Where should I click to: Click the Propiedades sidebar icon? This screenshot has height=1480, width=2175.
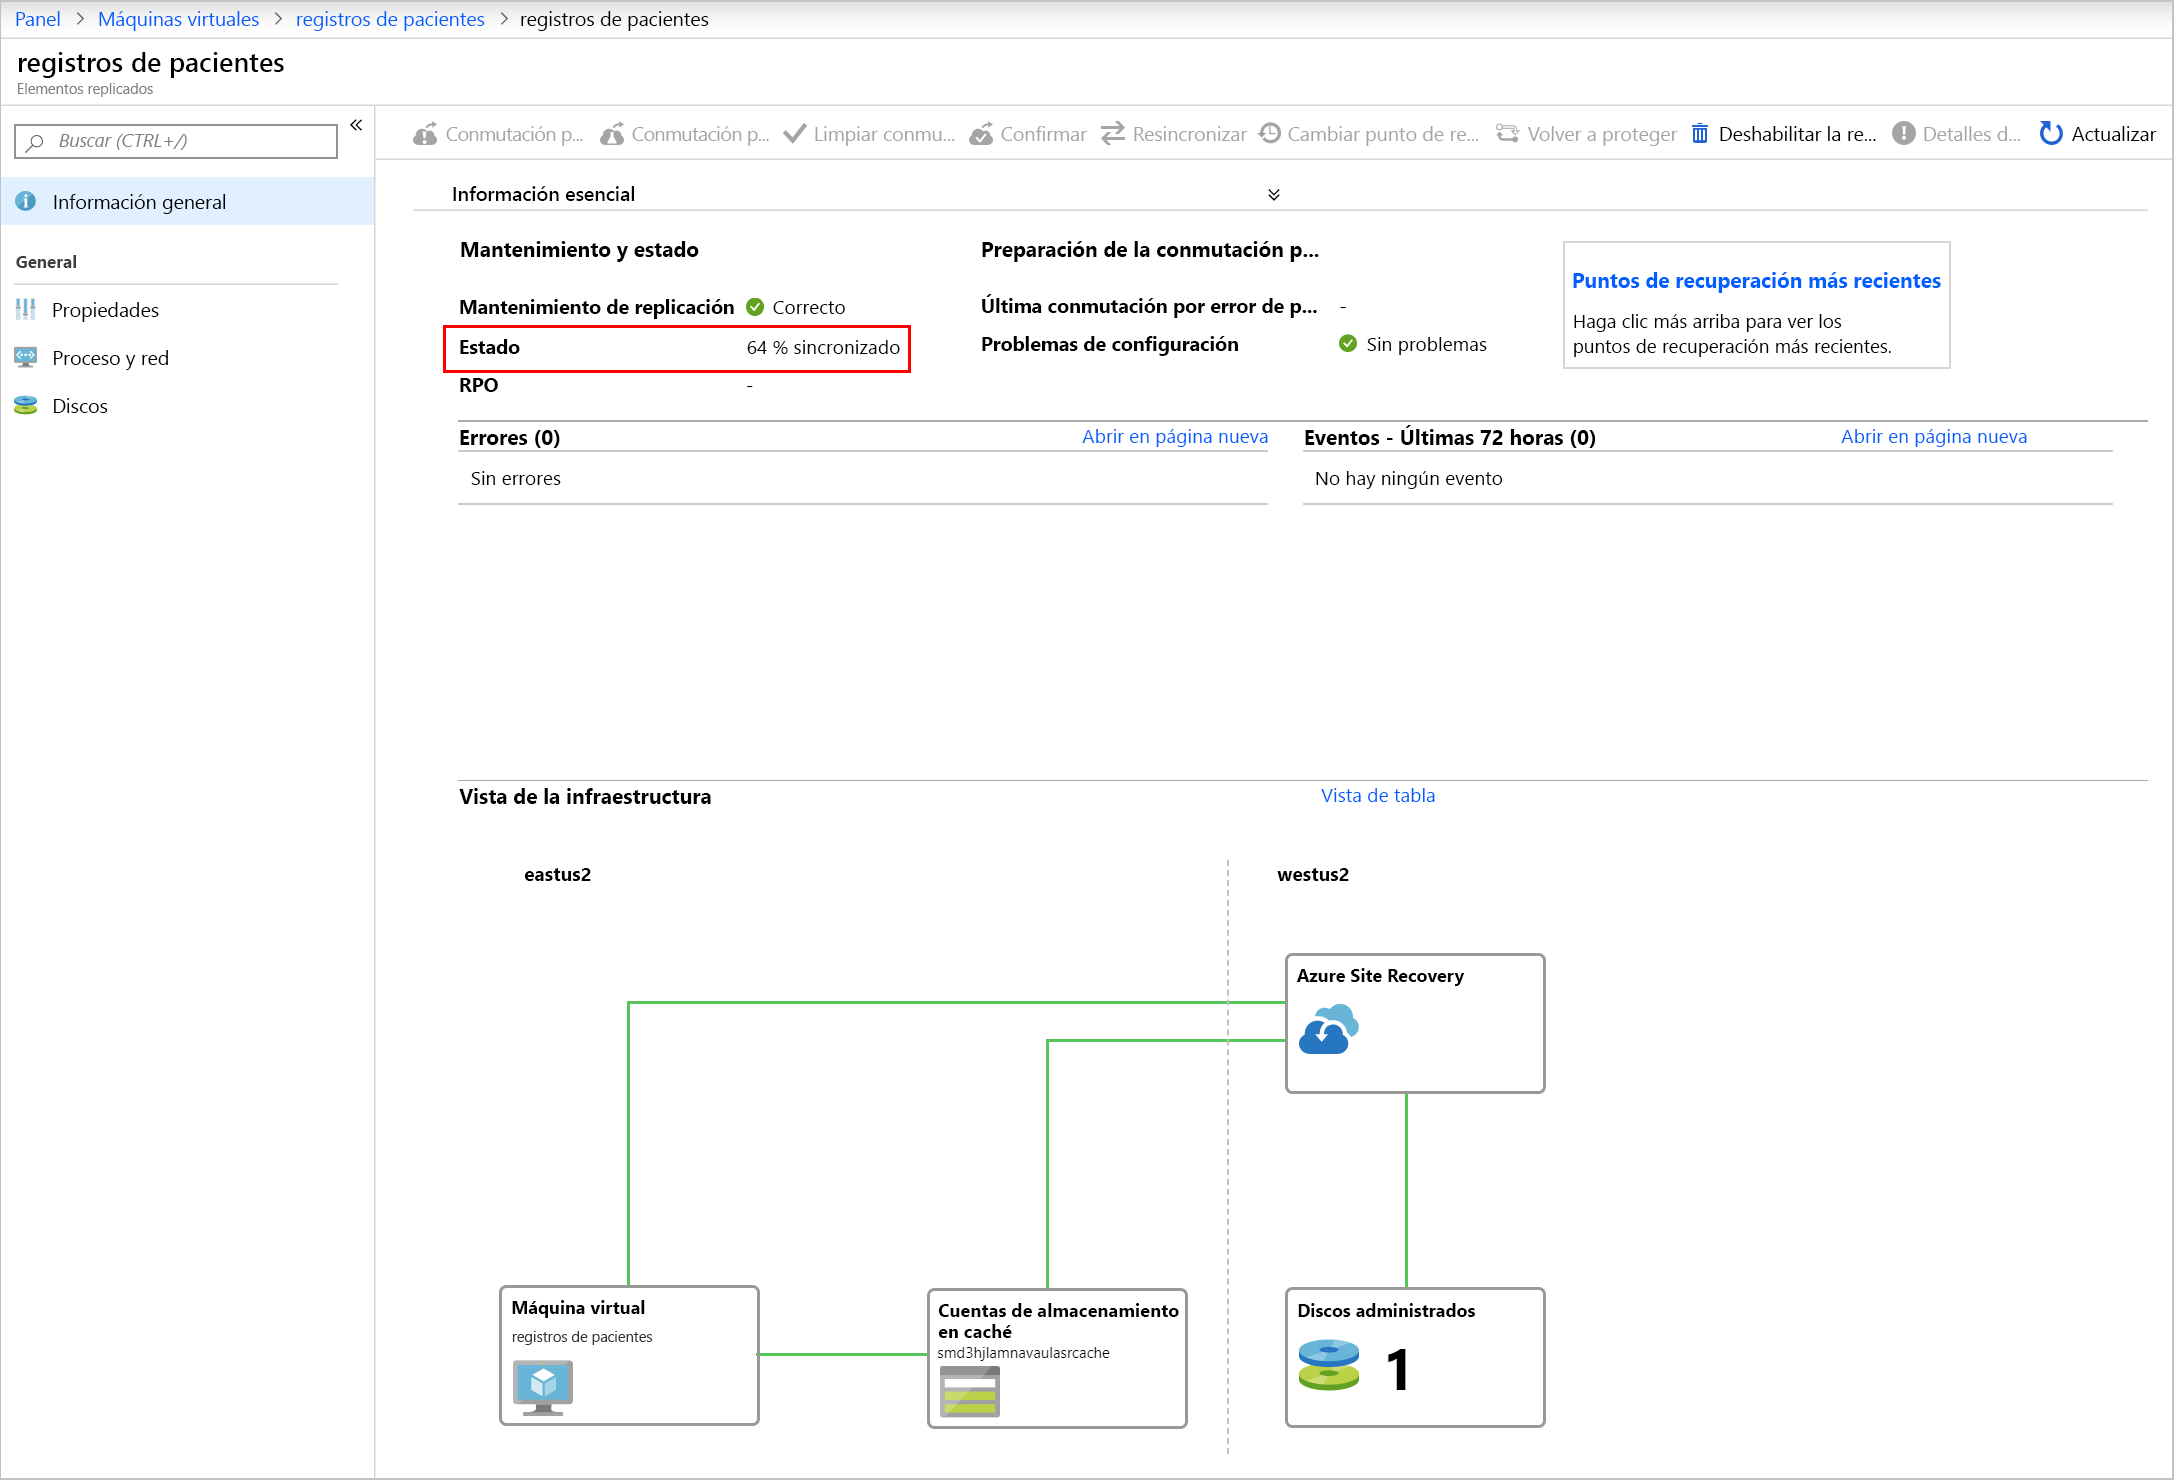(x=26, y=309)
